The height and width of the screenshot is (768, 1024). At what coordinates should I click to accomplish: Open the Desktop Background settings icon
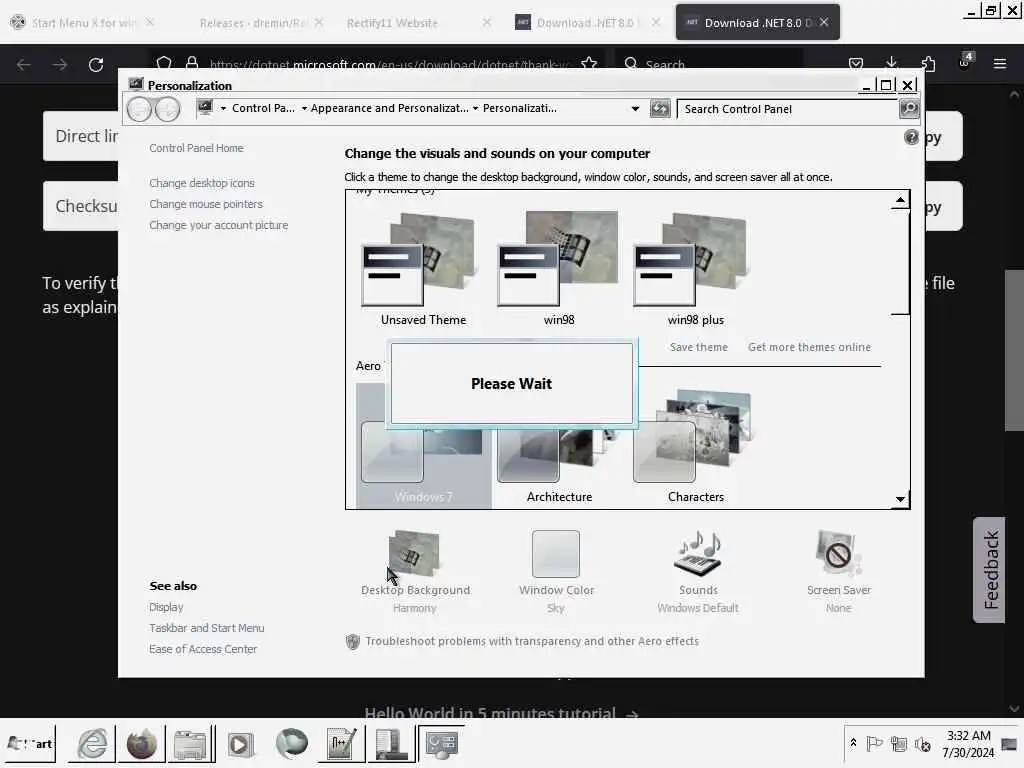414,554
